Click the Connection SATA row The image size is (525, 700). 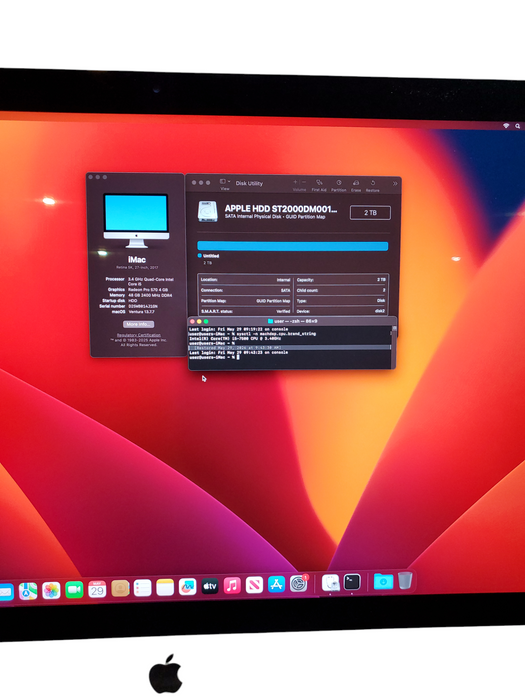(246, 290)
